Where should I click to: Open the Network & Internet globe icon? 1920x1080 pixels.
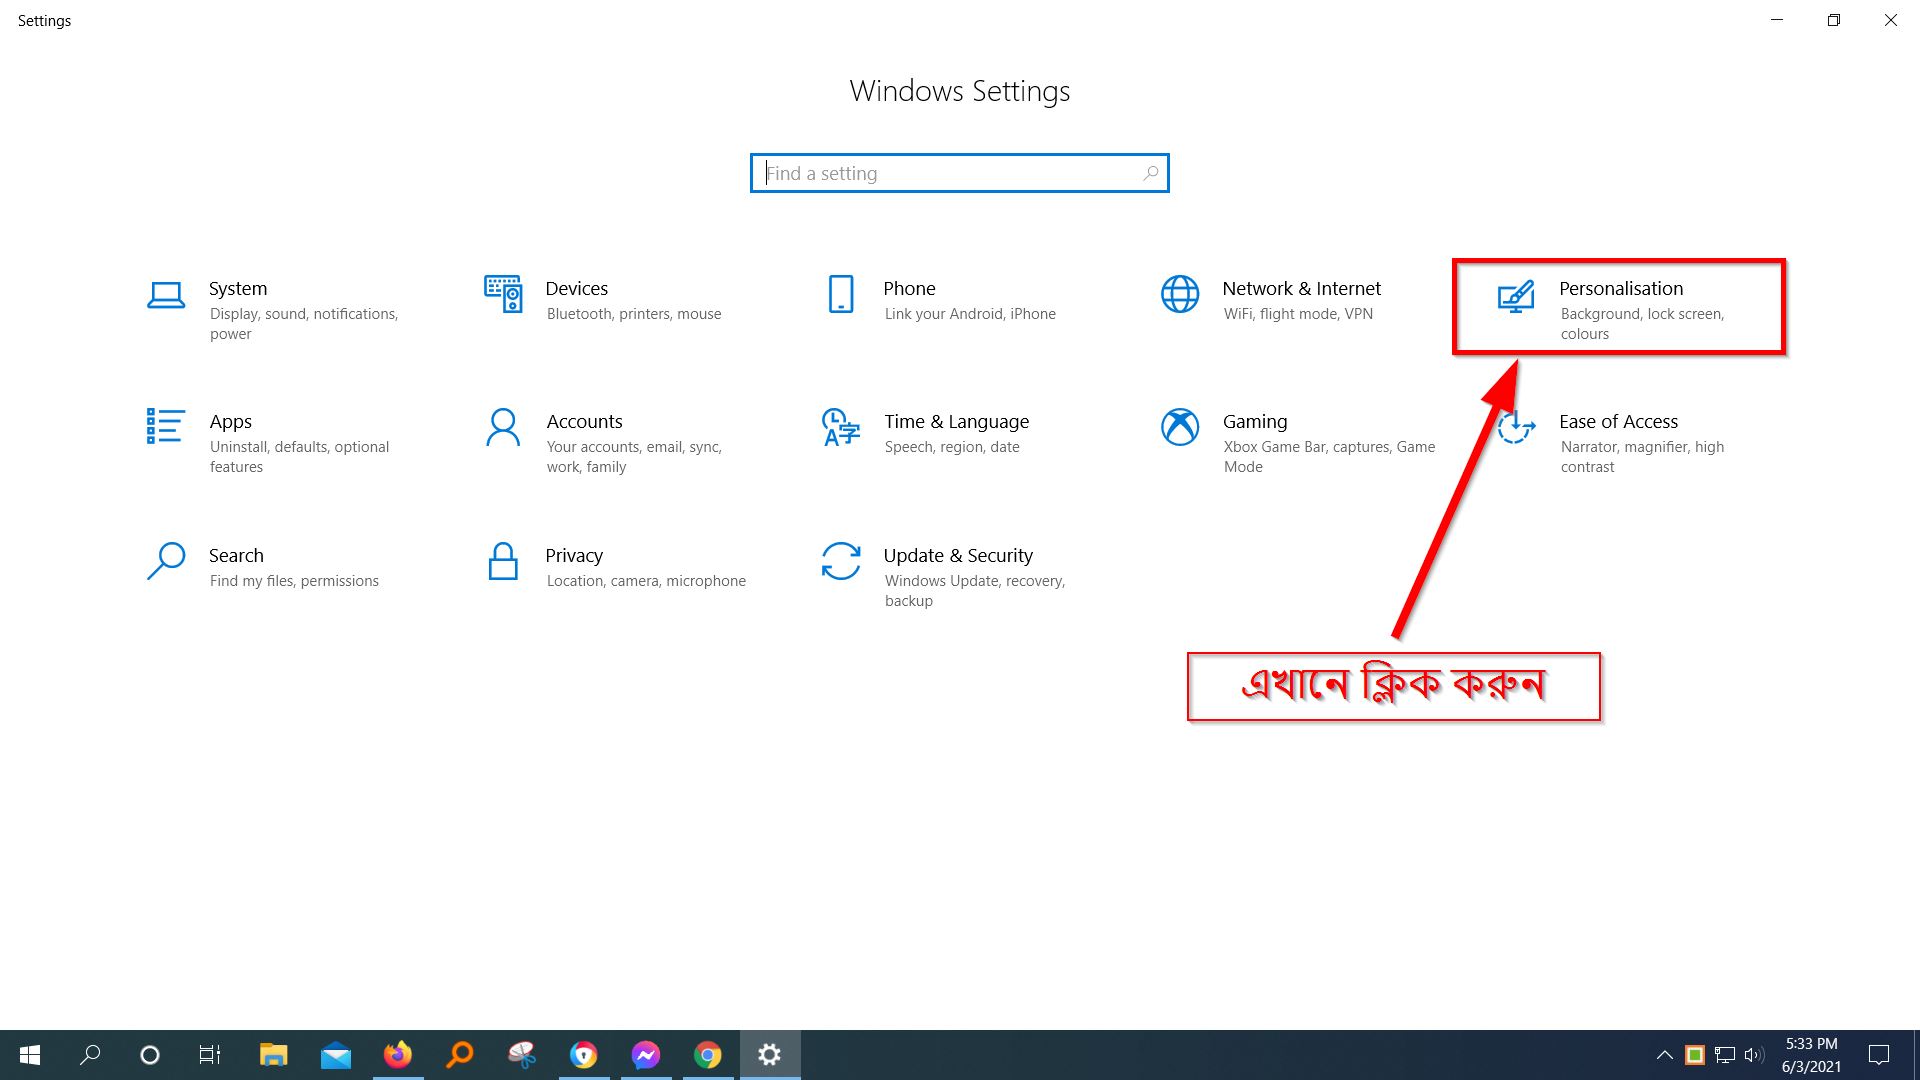click(1180, 294)
